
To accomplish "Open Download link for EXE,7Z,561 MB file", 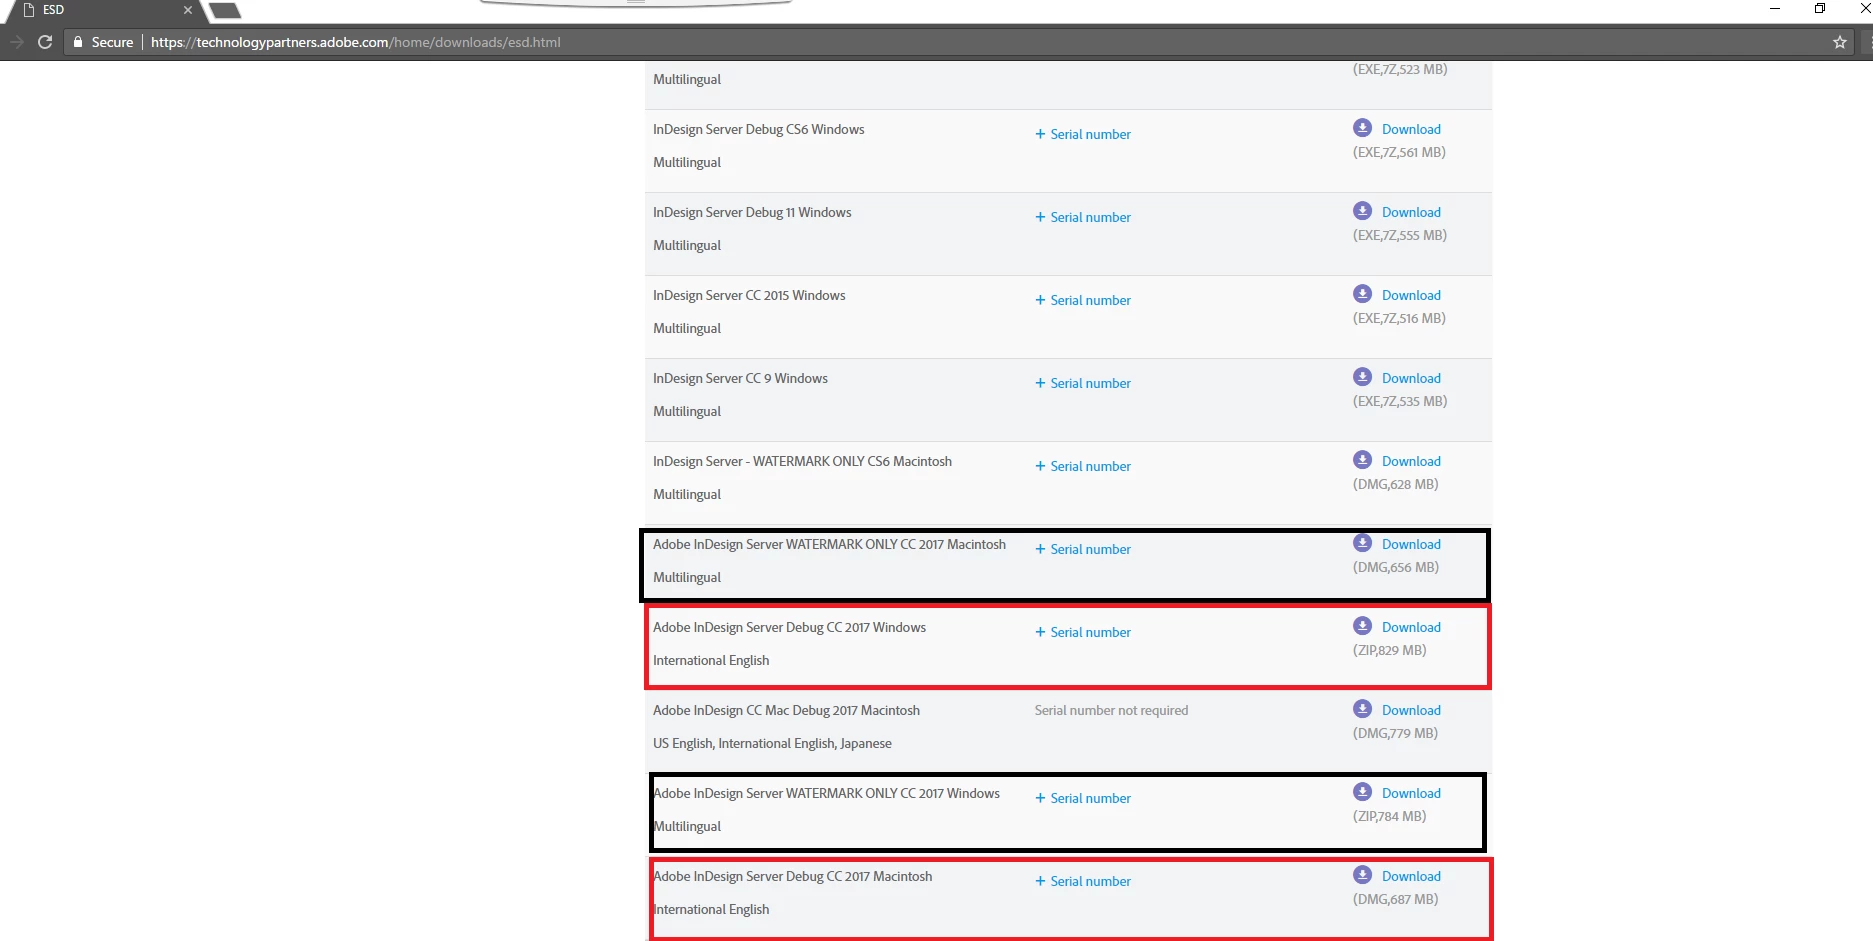I will 1411,129.
